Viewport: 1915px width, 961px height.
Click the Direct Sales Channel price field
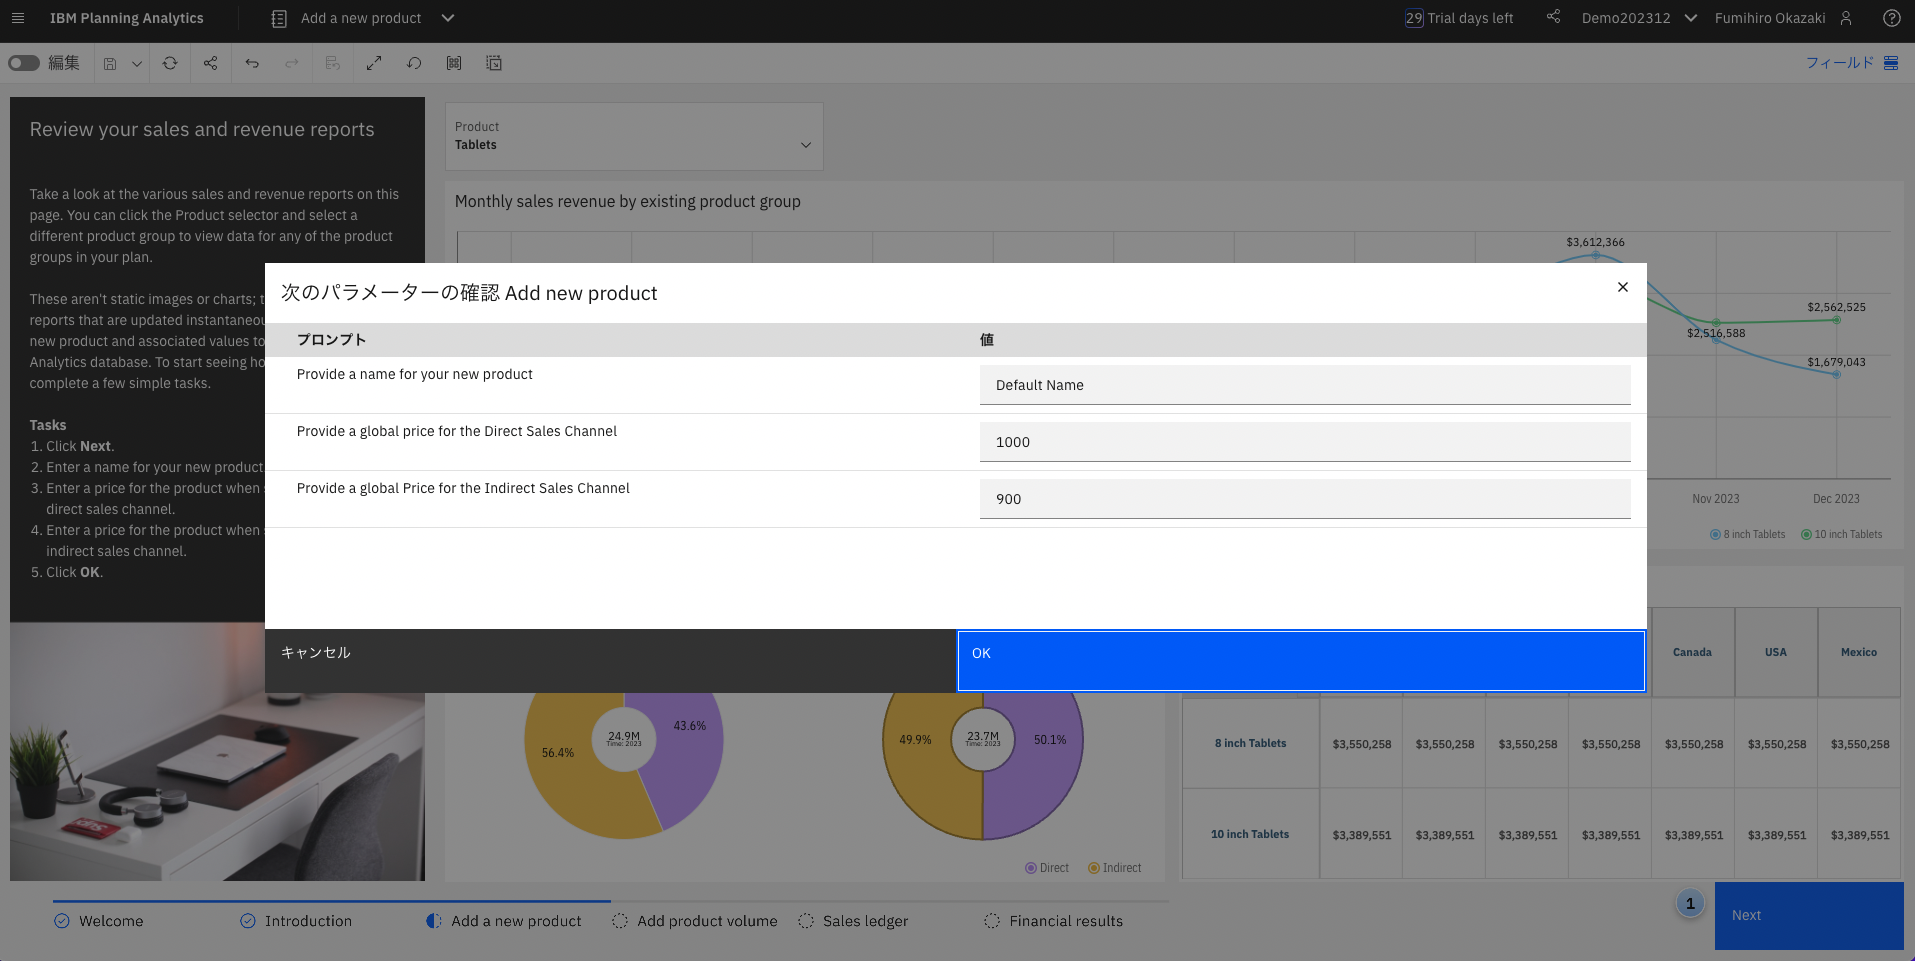click(1305, 442)
